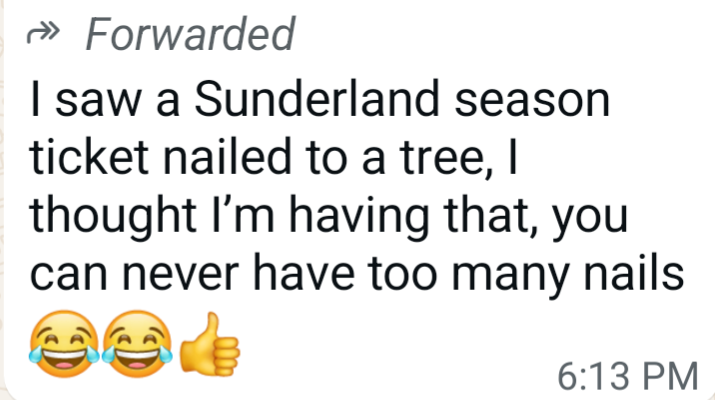Image resolution: width=715 pixels, height=400 pixels.
Task: Tap the italic Forwarded label
Action: pyautogui.click(x=189, y=36)
